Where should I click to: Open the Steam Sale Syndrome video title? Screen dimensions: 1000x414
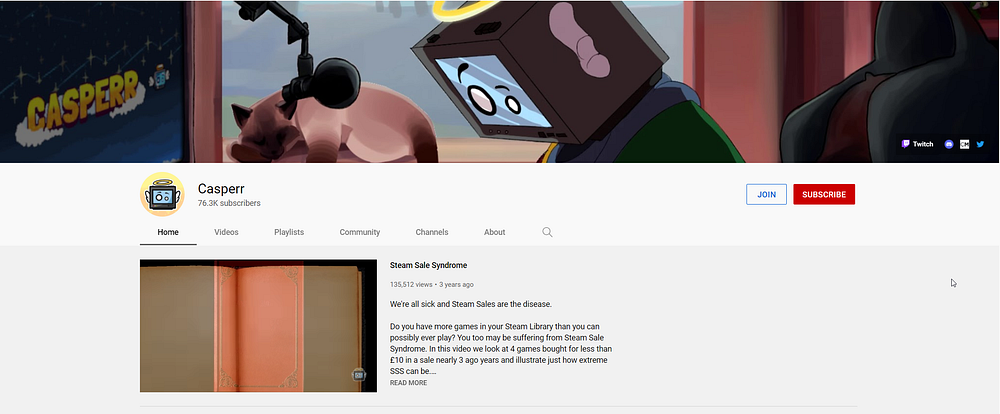coord(429,265)
